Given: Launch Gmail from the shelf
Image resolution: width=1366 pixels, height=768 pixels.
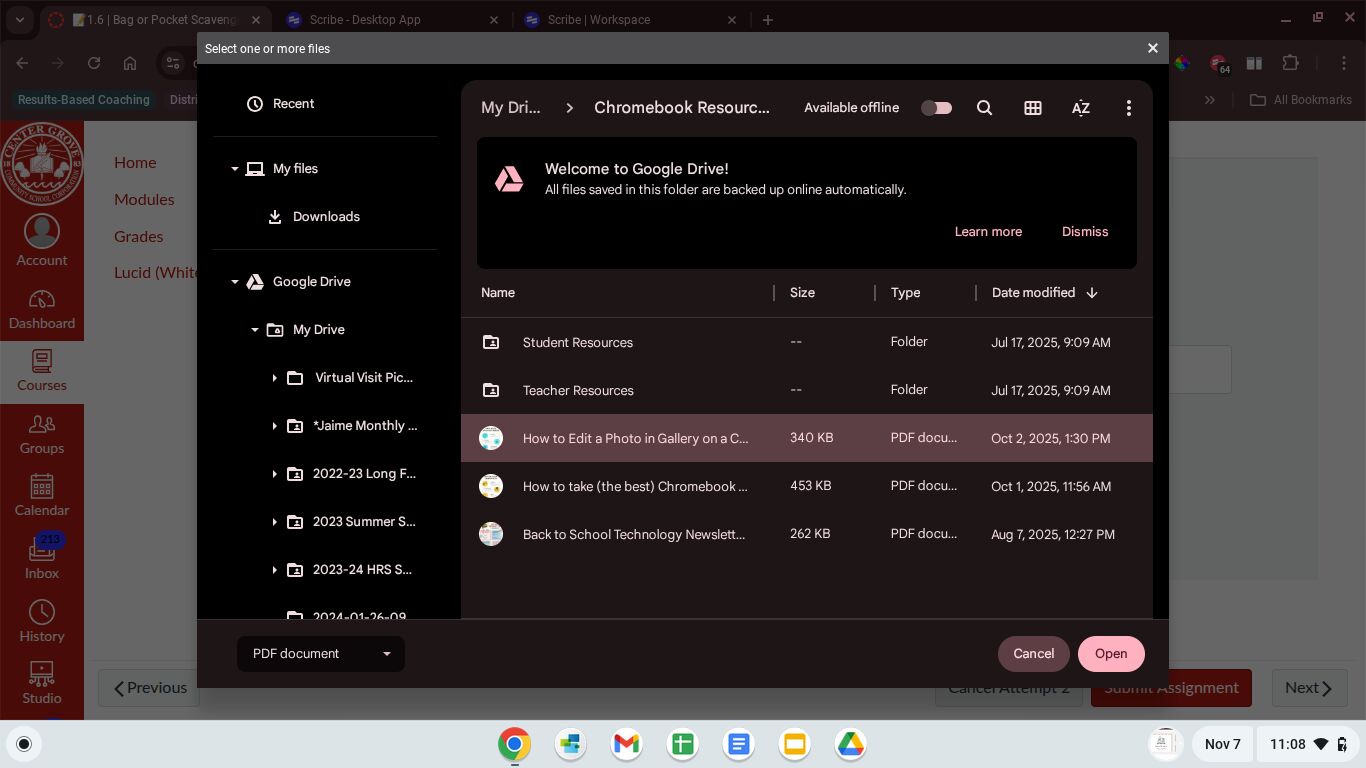Looking at the screenshot, I should 627,744.
